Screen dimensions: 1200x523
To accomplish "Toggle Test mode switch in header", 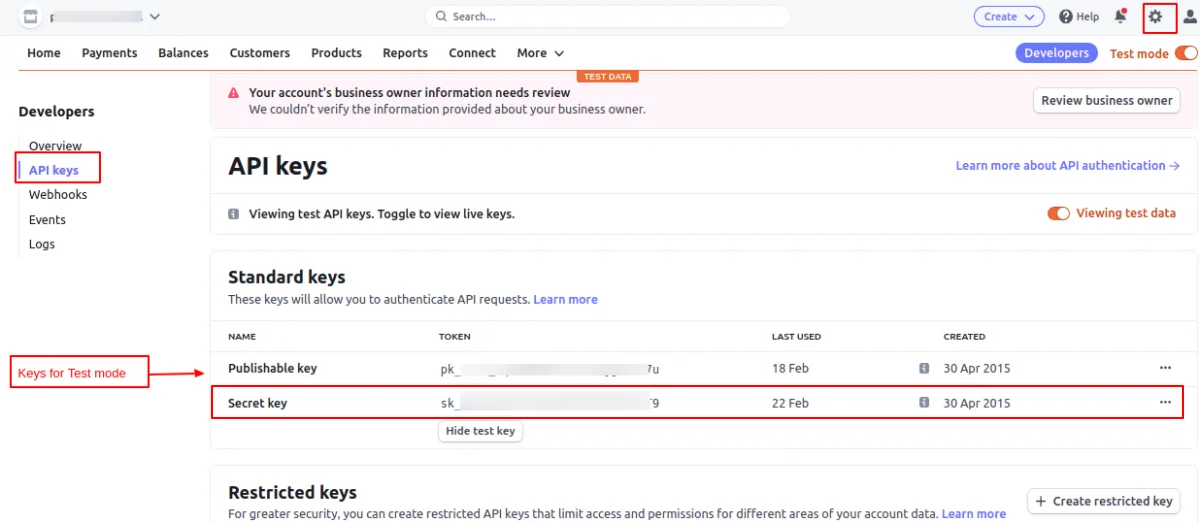I will (x=1186, y=53).
